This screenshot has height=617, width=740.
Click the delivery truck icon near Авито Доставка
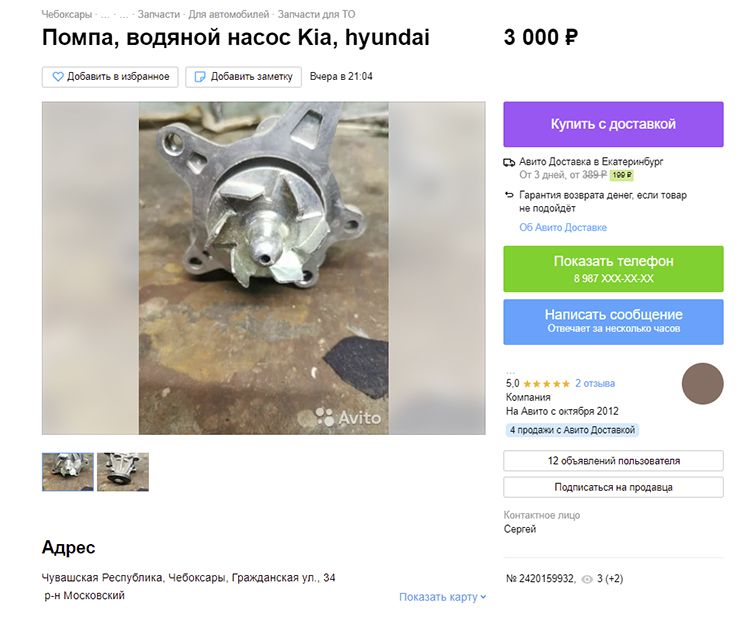pos(509,162)
